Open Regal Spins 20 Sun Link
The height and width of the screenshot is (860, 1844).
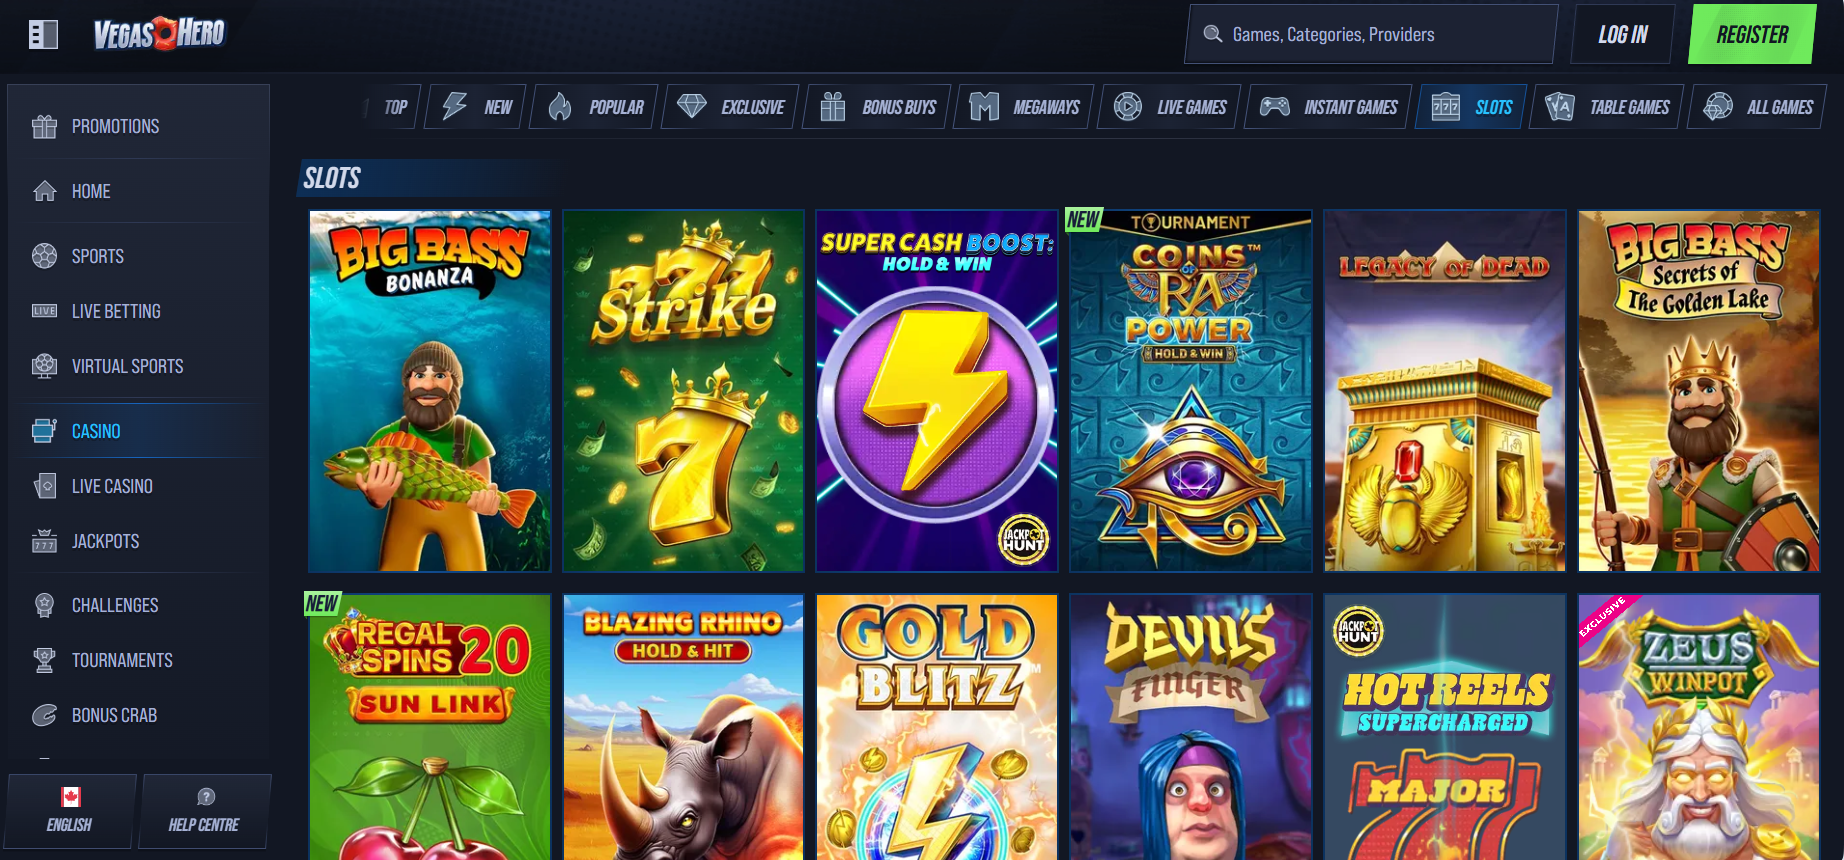pos(430,727)
